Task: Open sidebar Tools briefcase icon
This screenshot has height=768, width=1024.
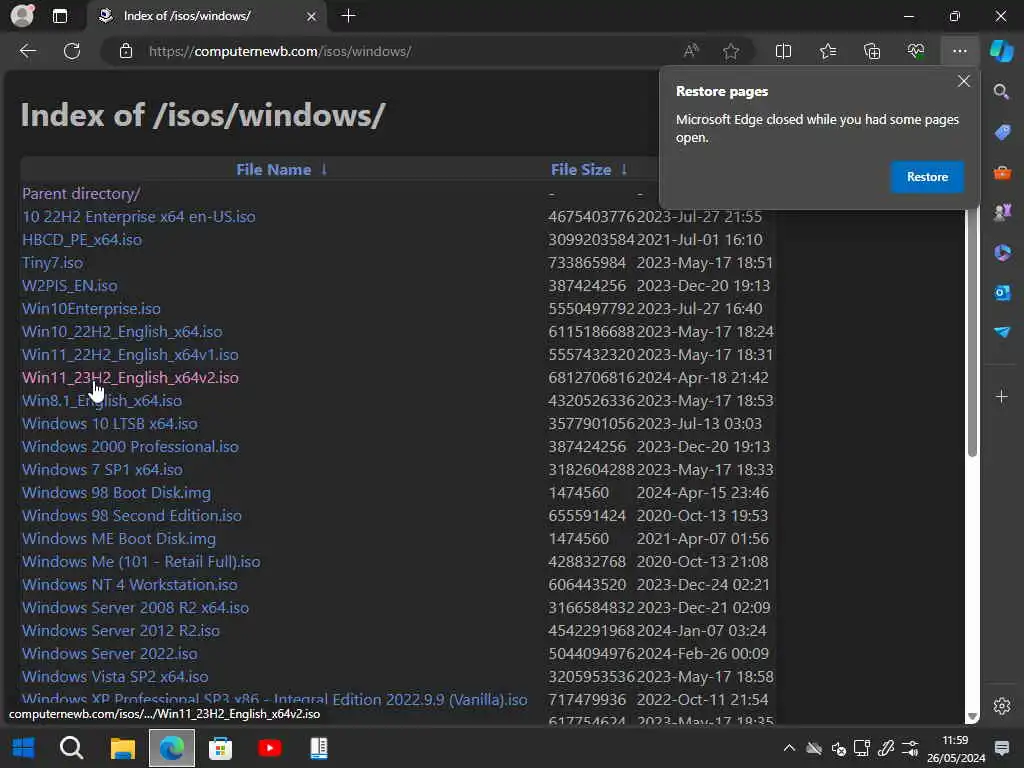Action: (x=1002, y=173)
